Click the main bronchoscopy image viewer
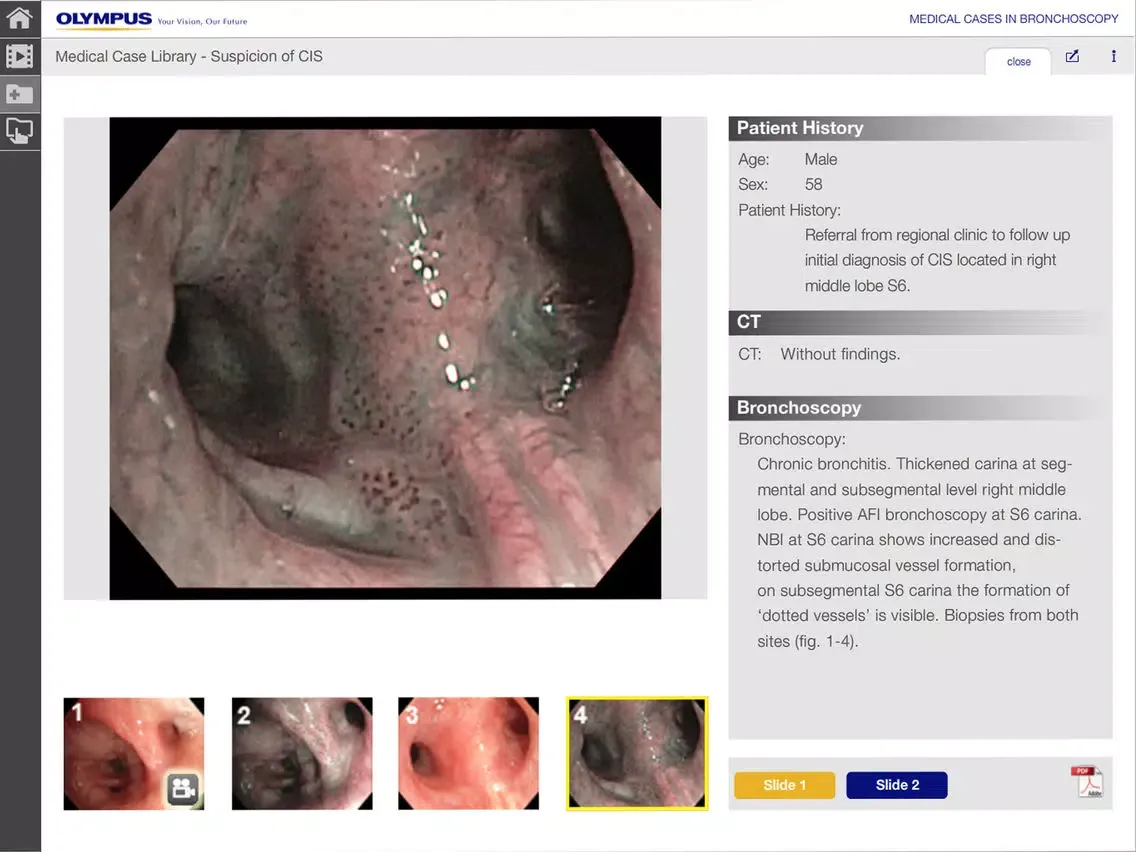Viewport: 1136px width, 852px height. coord(385,358)
